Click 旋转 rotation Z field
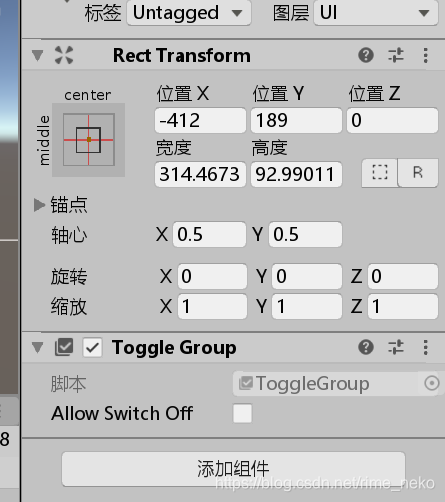 [x=403, y=276]
